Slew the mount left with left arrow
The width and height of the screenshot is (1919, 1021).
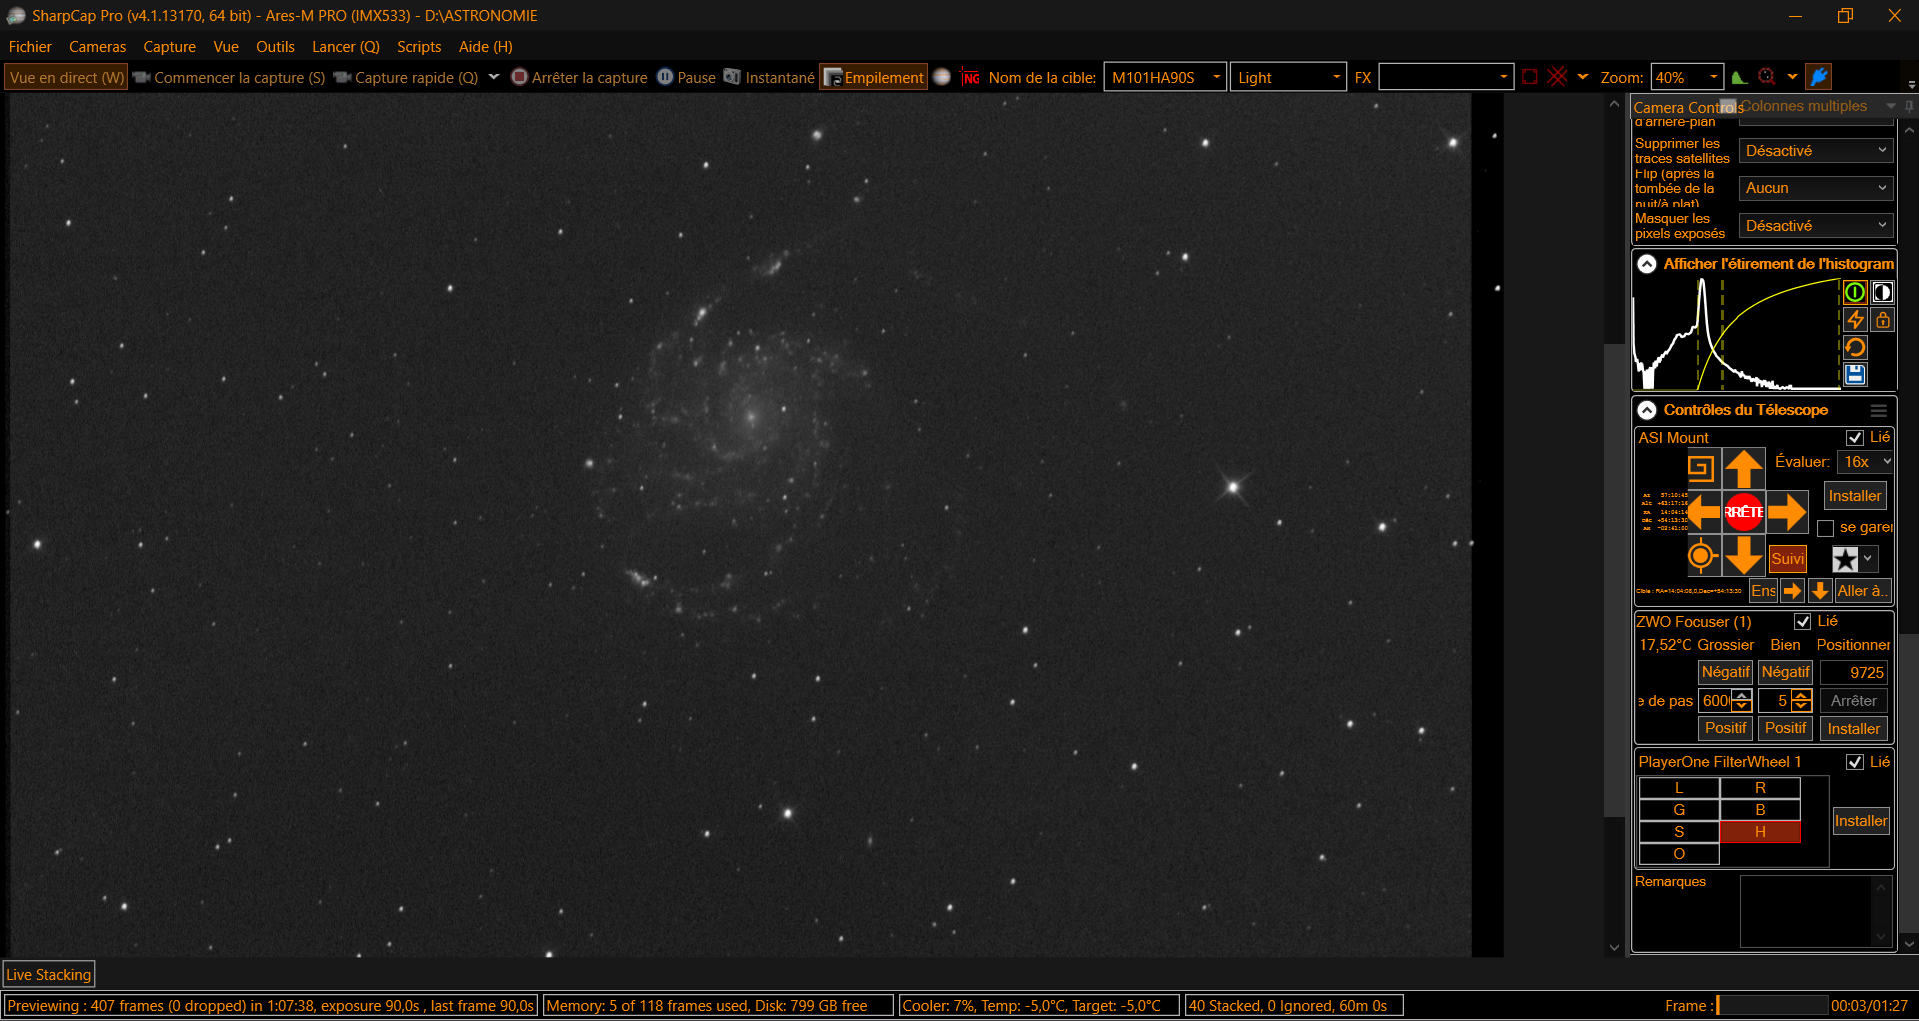coord(1703,512)
